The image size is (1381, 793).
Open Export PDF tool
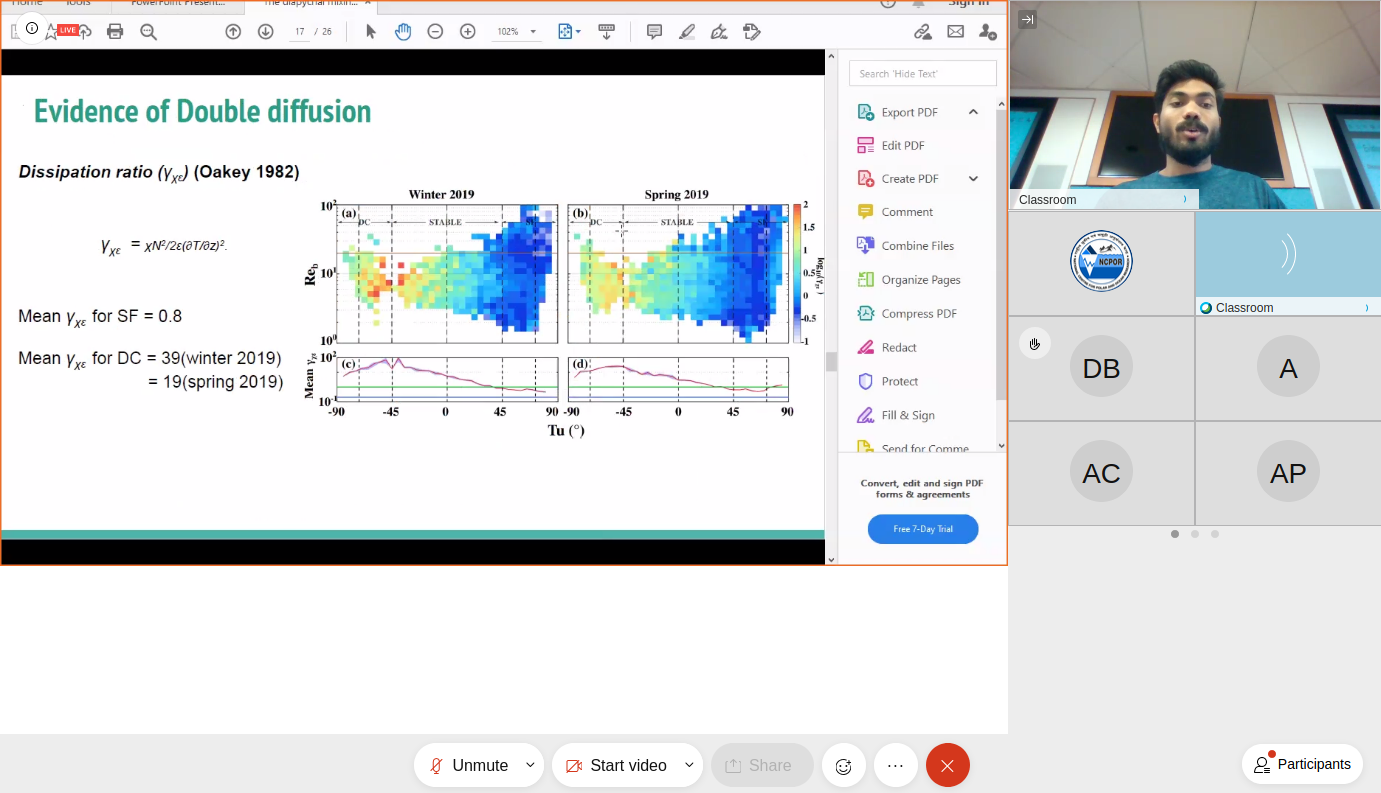coord(909,112)
